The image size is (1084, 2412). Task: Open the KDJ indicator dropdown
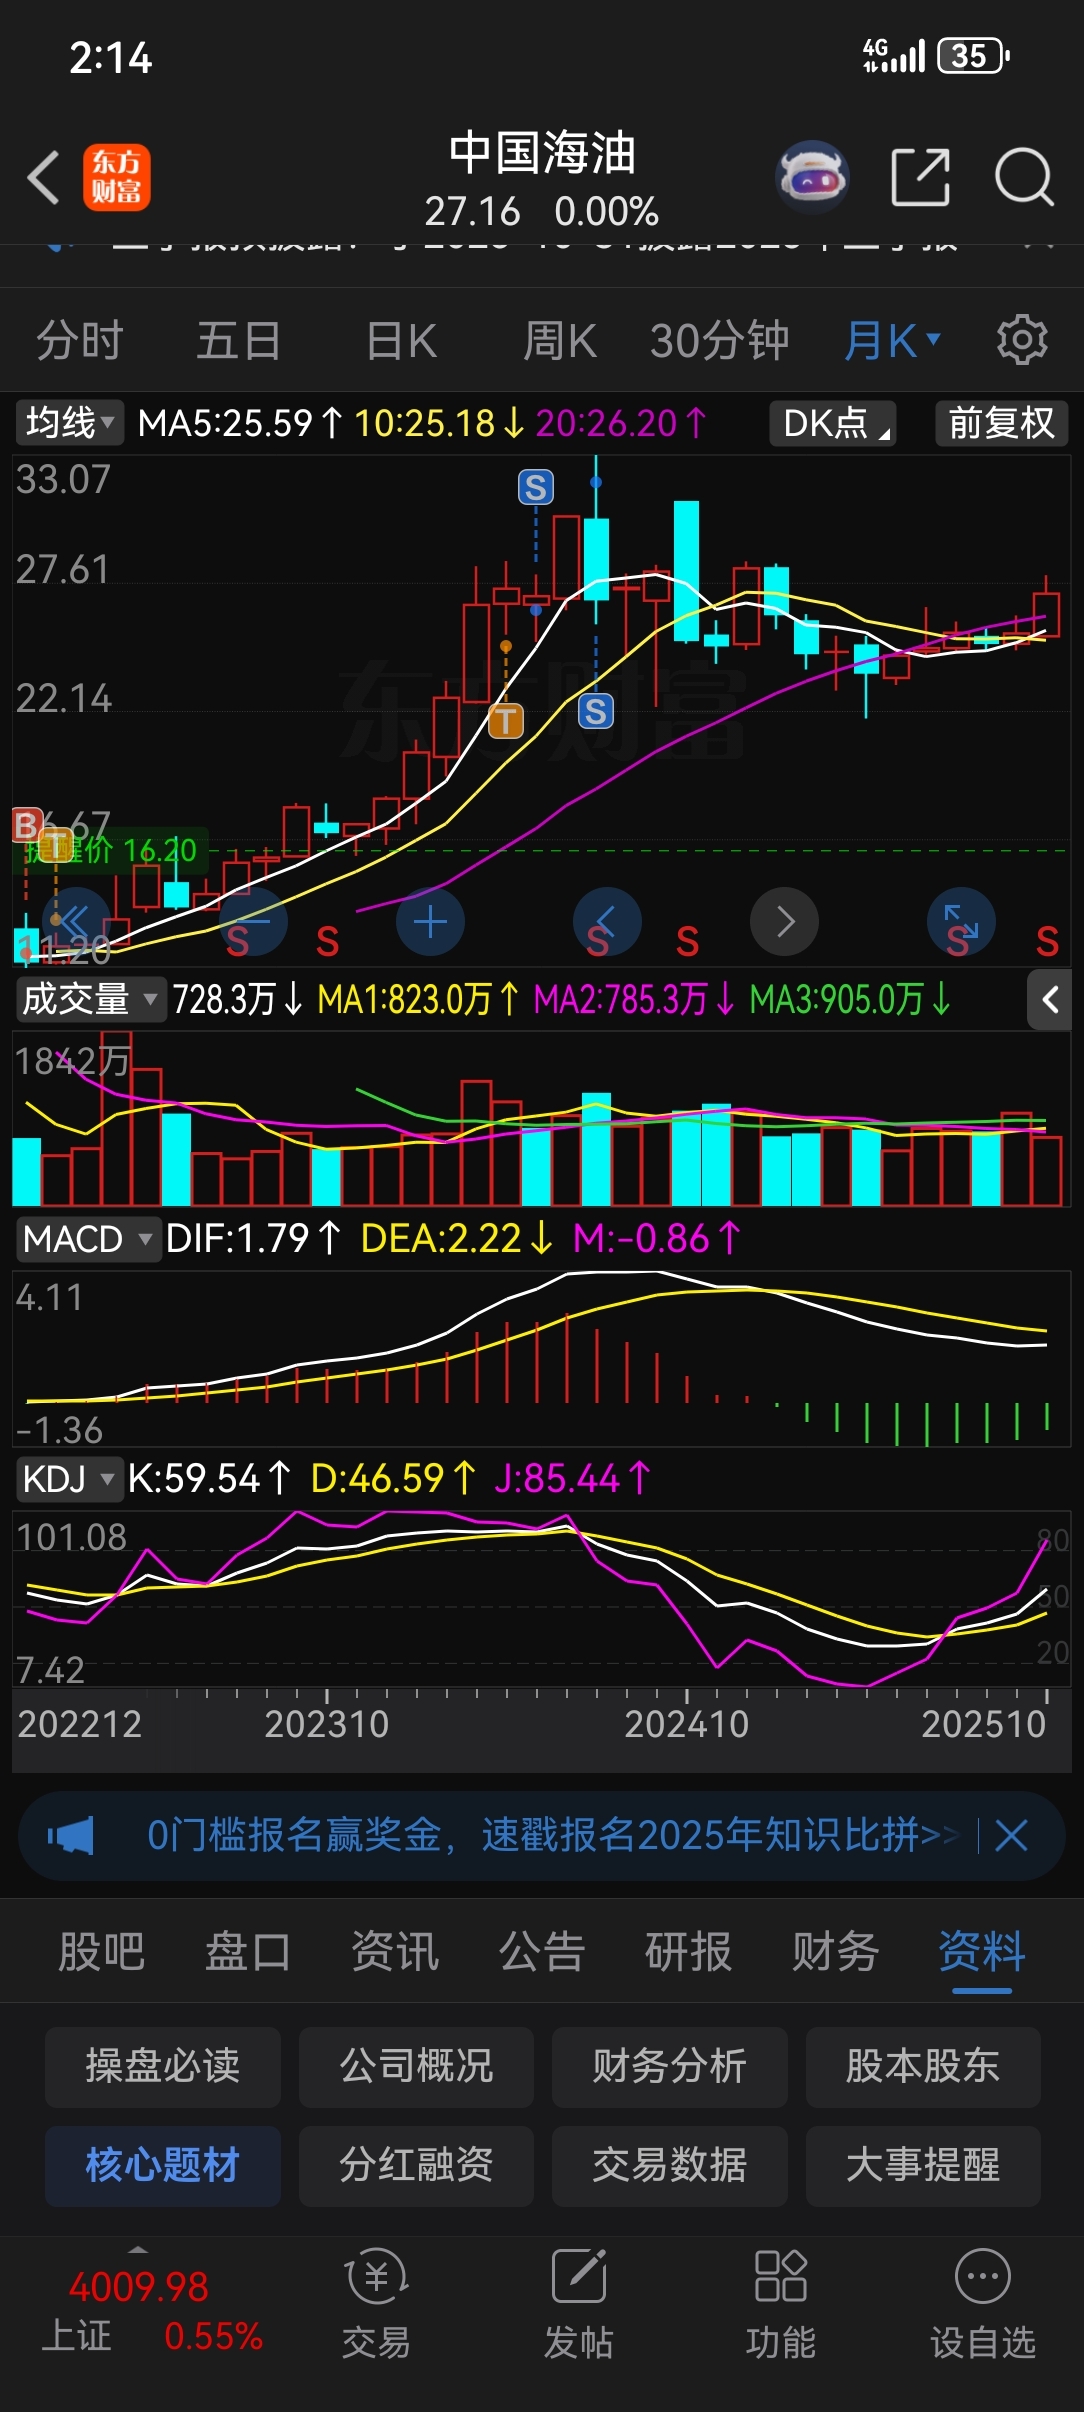pyautogui.click(x=68, y=1479)
